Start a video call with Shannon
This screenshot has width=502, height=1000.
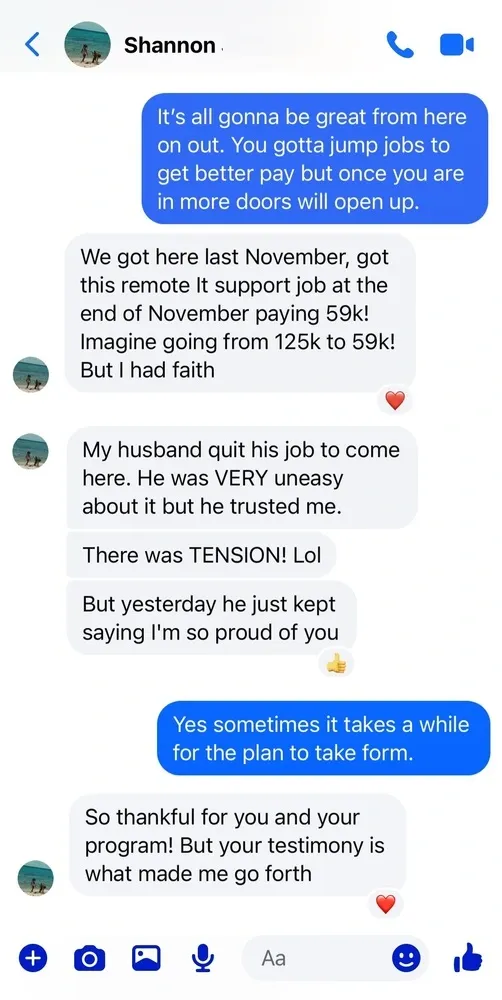457,45
